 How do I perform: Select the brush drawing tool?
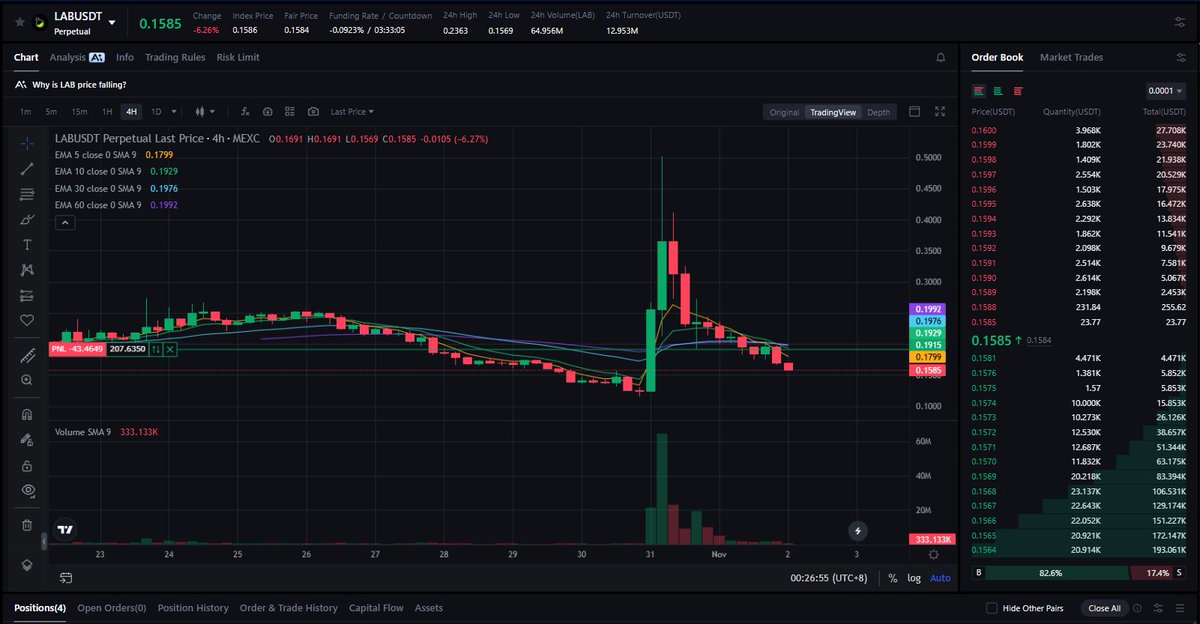(x=27, y=219)
